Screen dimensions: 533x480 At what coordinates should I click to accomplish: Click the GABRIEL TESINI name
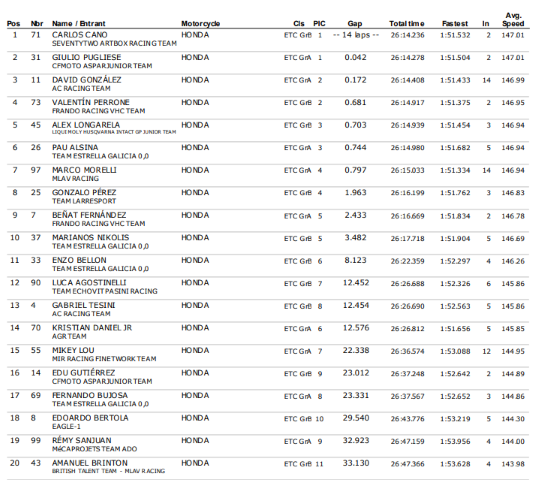[83, 305]
